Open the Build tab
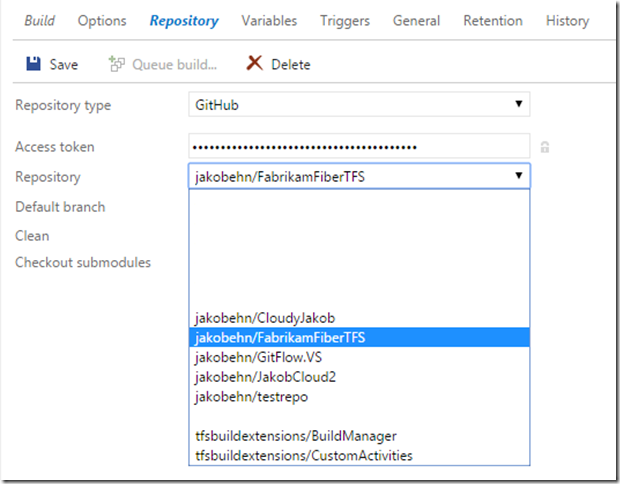The image size is (620, 484). point(40,21)
